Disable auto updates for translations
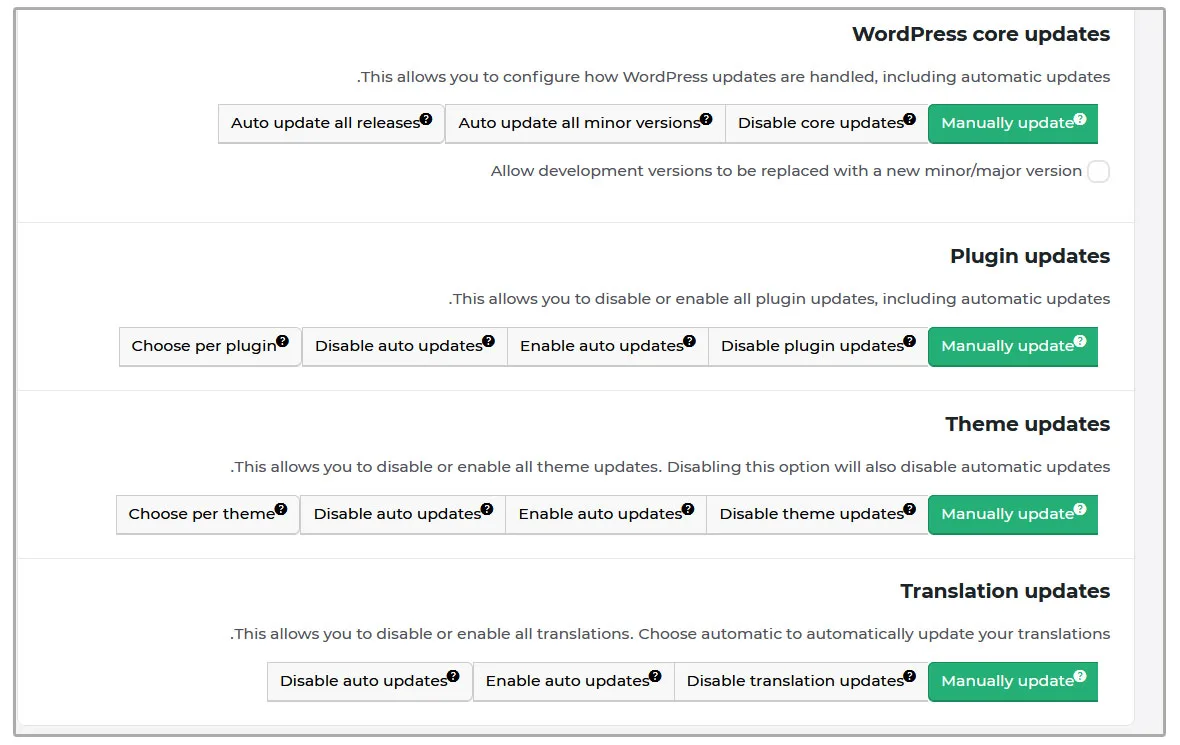The height and width of the screenshot is (745, 1180). 370,681
